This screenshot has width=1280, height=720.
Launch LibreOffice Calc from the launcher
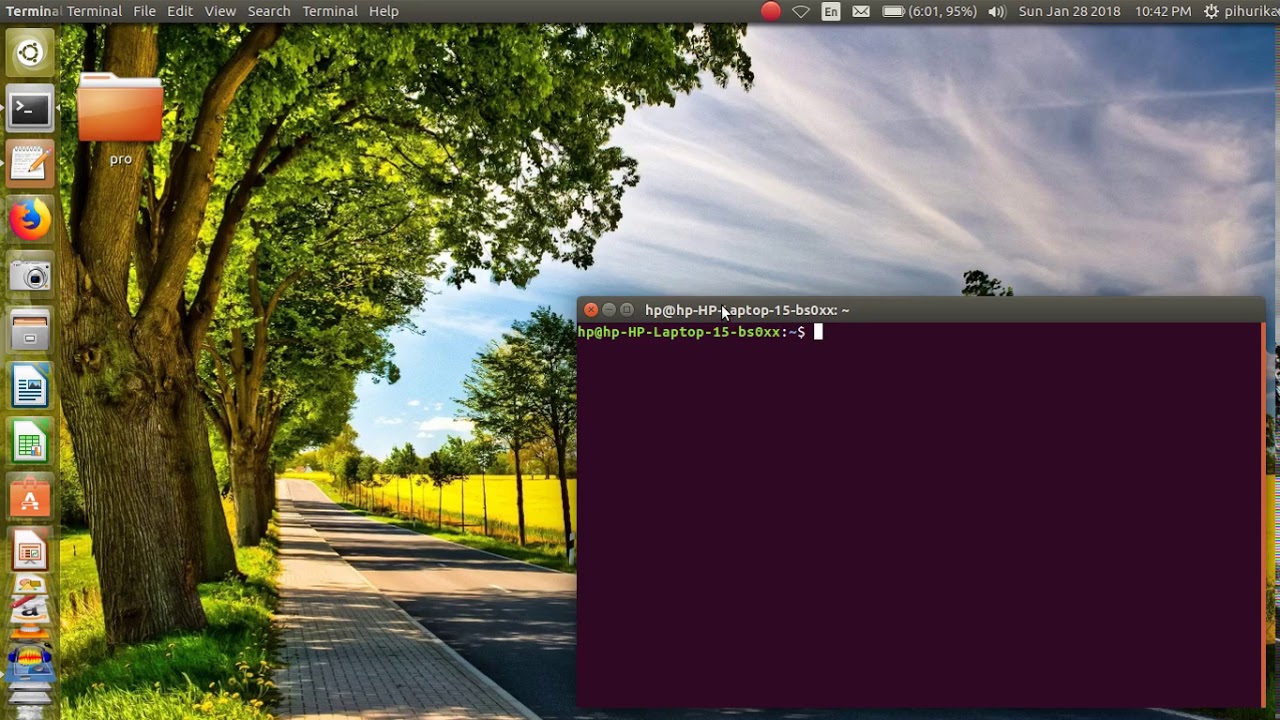pos(30,443)
